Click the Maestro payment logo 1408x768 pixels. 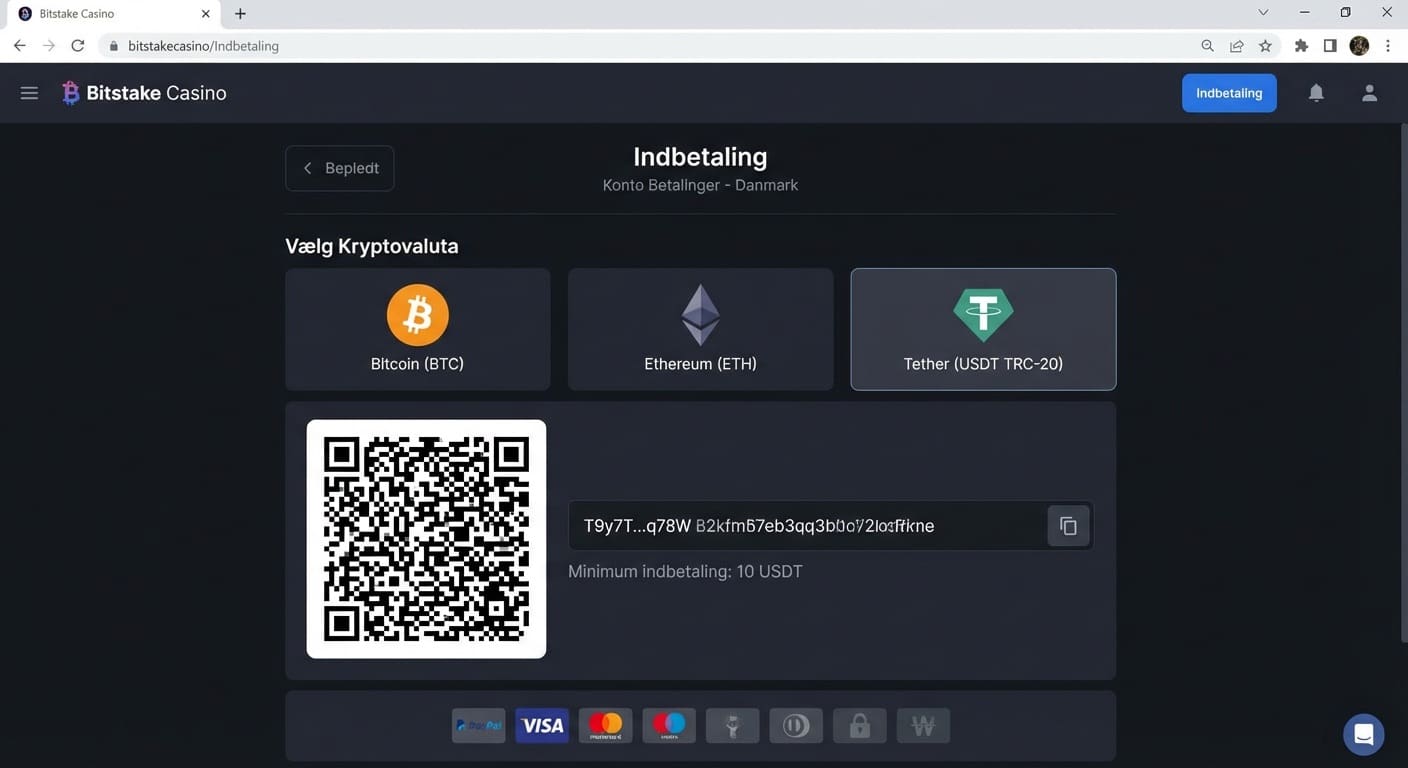click(668, 725)
